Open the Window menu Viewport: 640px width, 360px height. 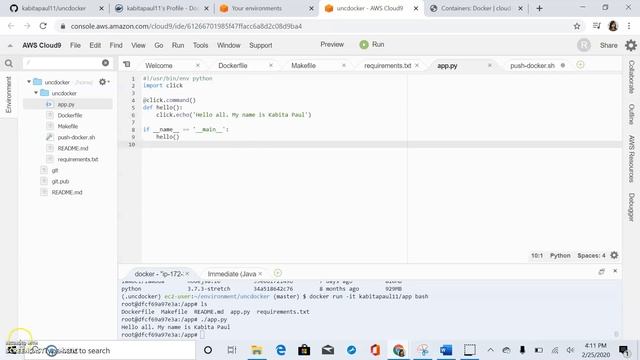tap(229, 45)
